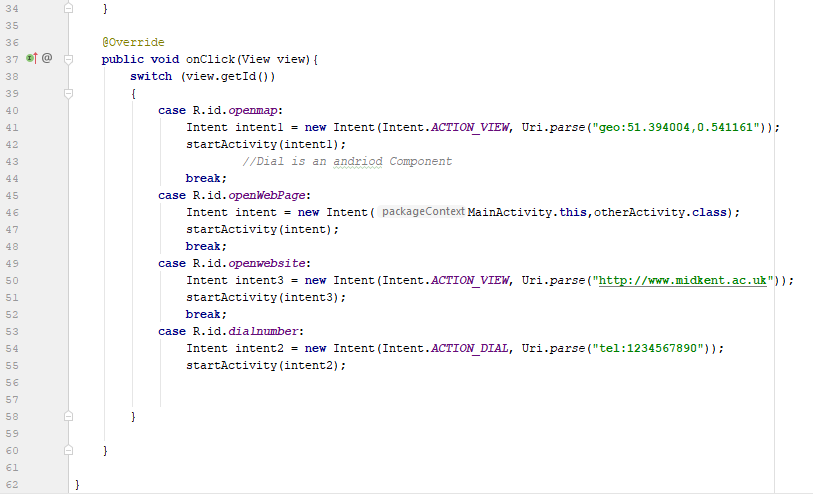The height and width of the screenshot is (494, 813).
Task: Click line number 46 in the gutter
Action: tap(12, 213)
